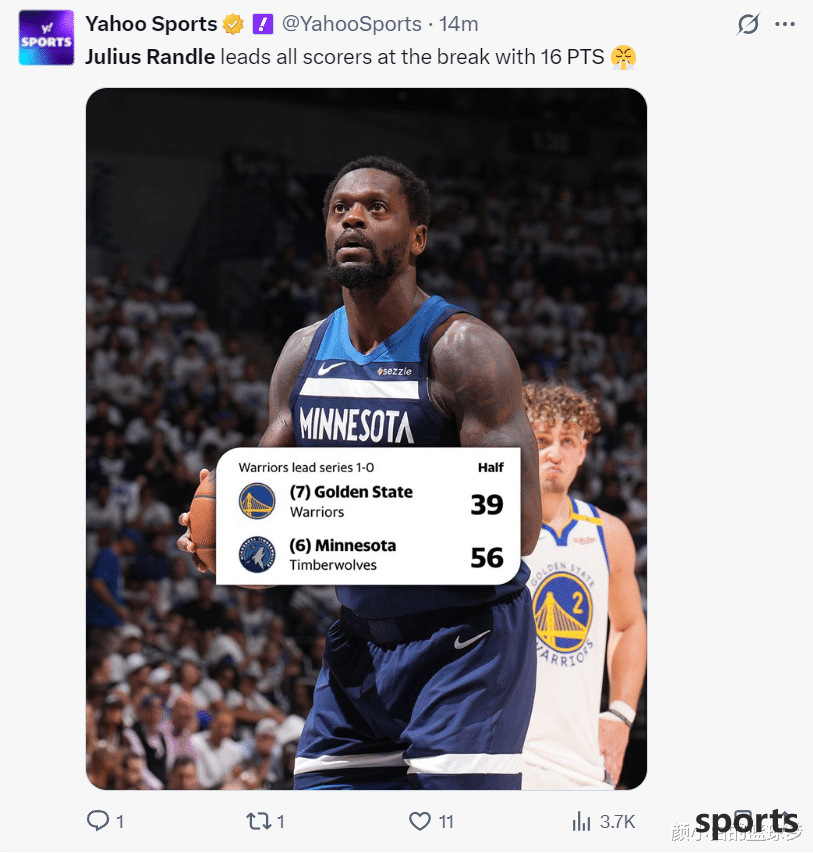Click the purple affiliate badge icon
The height and width of the screenshot is (853, 813).
[263, 24]
